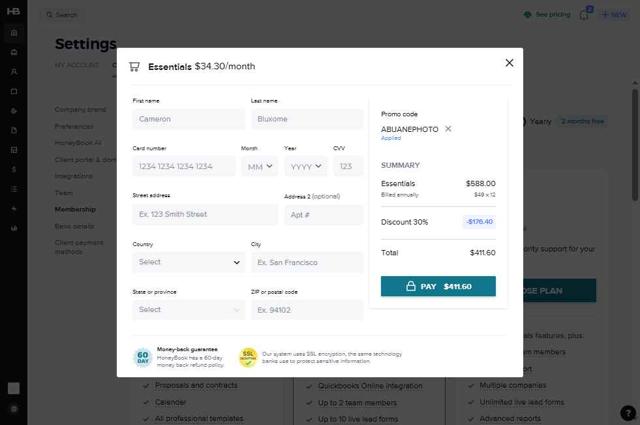Select Client payment methods menu item
This screenshot has height=425, width=640.
(x=79, y=247)
